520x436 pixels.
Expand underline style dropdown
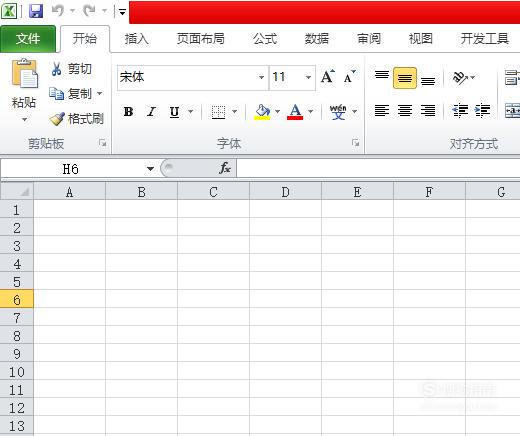[x=191, y=112]
